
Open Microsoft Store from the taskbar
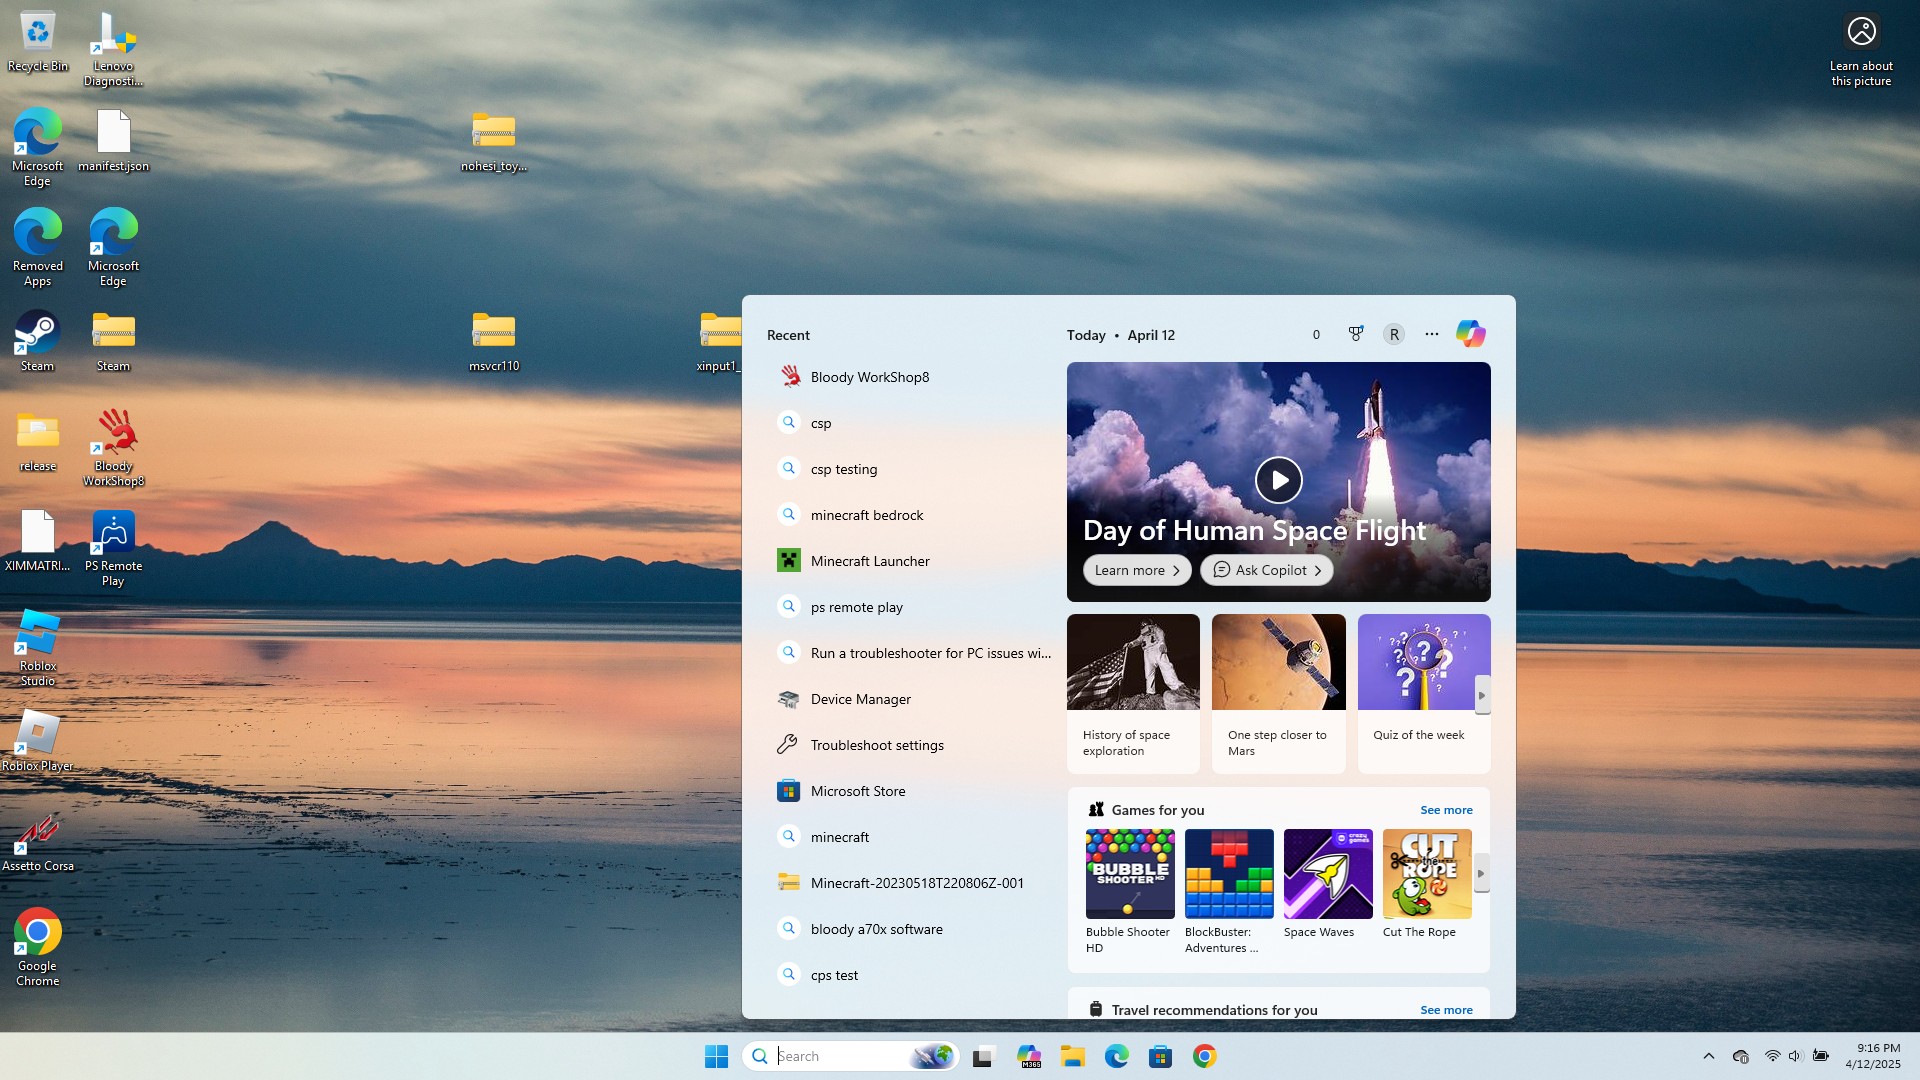(1161, 1056)
